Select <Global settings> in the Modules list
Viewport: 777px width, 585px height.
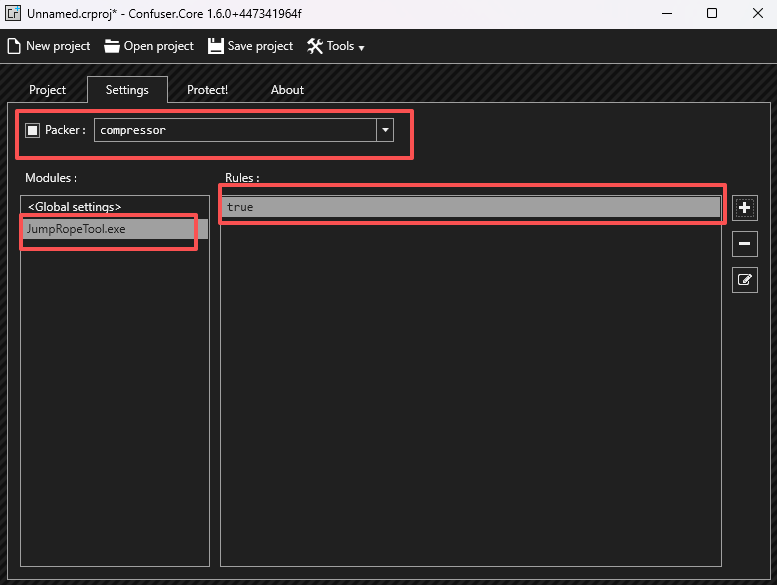point(75,207)
